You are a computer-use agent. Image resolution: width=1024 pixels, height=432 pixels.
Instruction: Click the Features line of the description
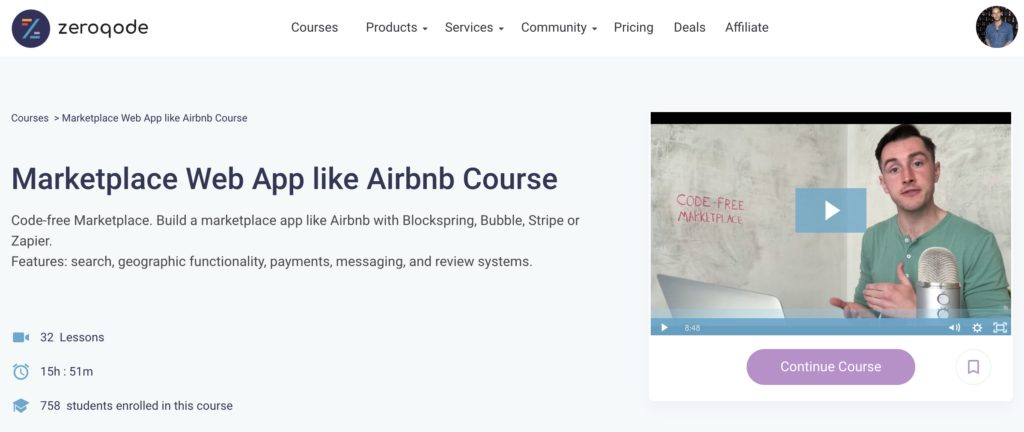pyautogui.click(x=272, y=262)
